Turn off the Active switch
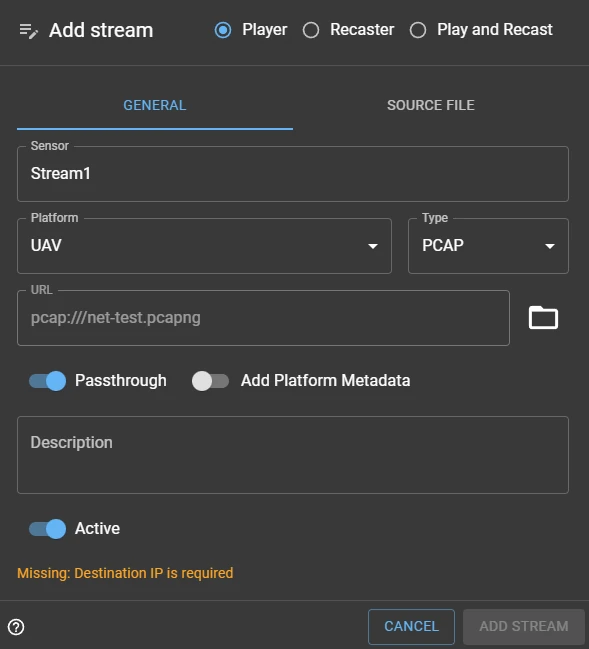 click(x=48, y=529)
